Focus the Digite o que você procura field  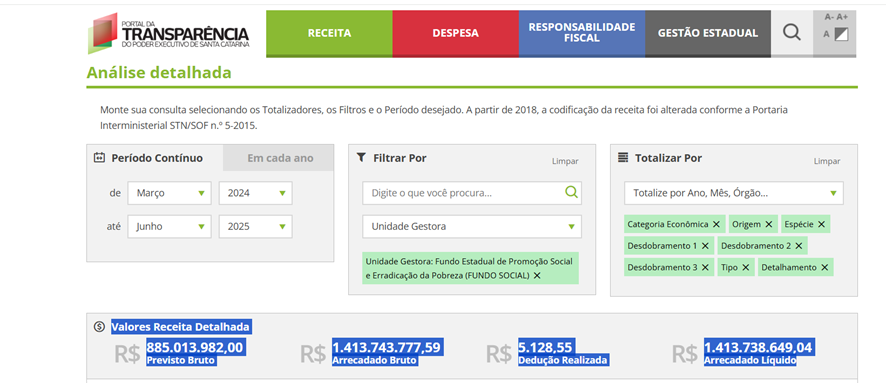pyautogui.click(x=463, y=193)
